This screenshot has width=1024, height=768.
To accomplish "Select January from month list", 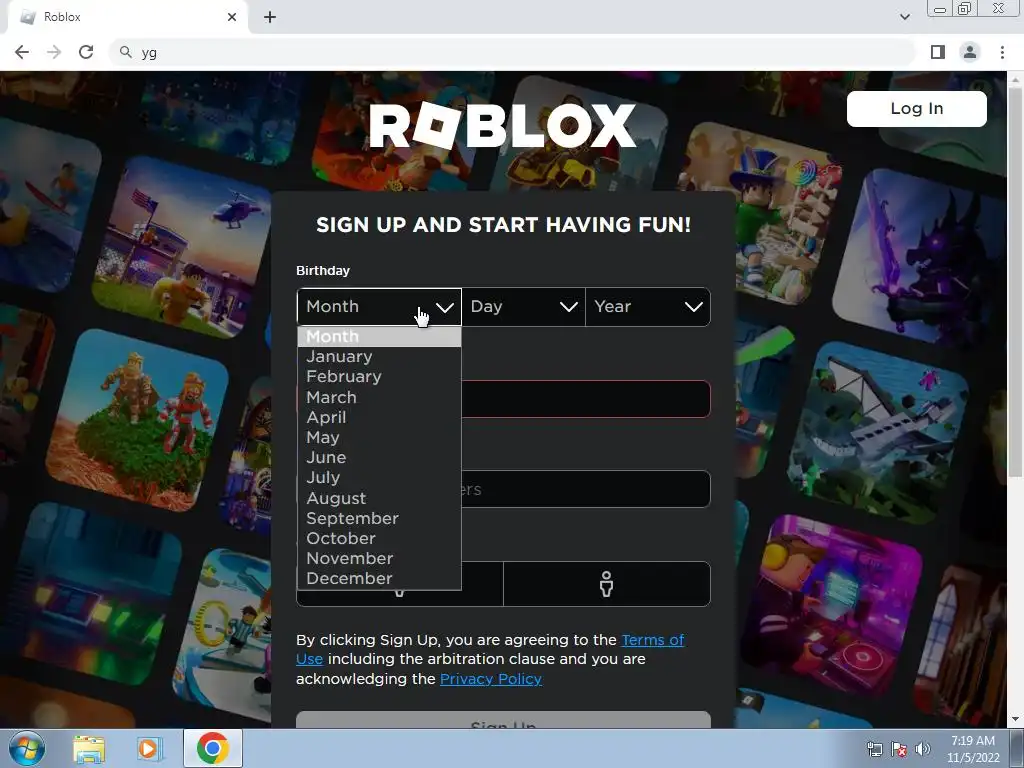I will (379, 357).
